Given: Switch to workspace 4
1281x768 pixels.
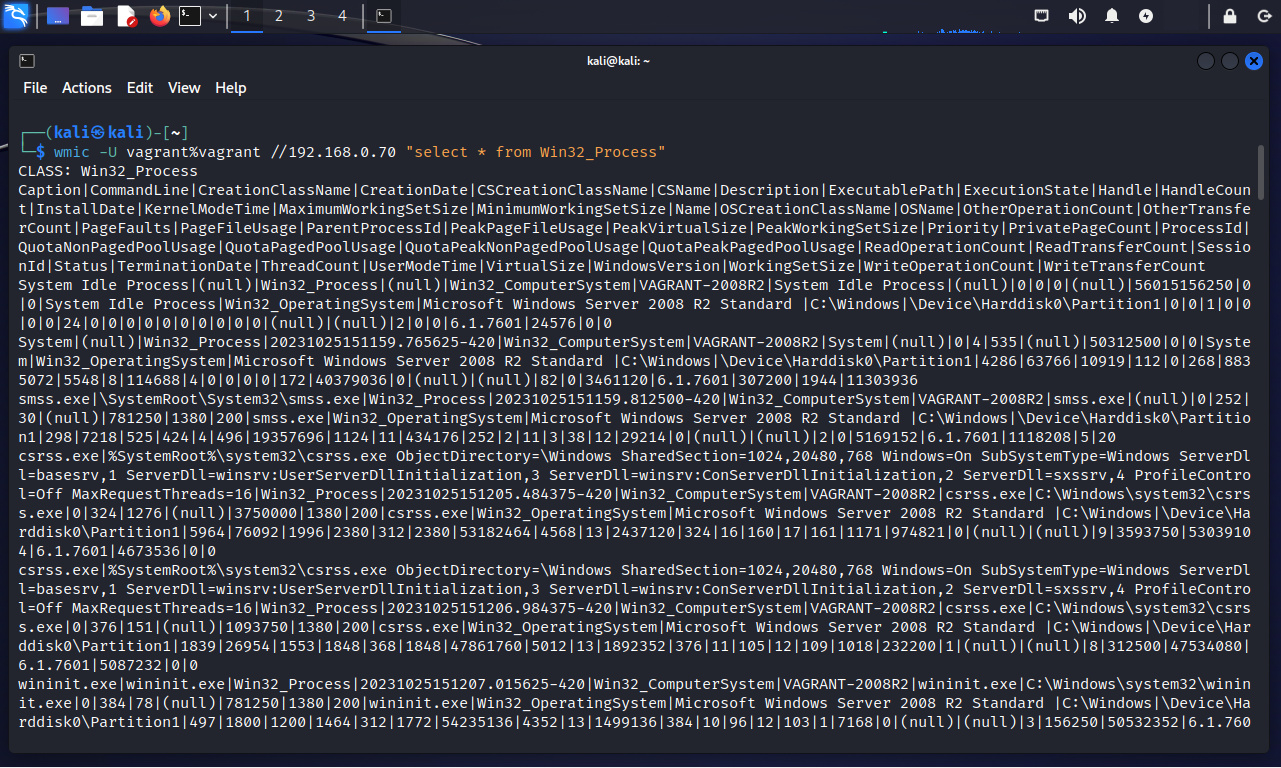Looking at the screenshot, I should (343, 16).
